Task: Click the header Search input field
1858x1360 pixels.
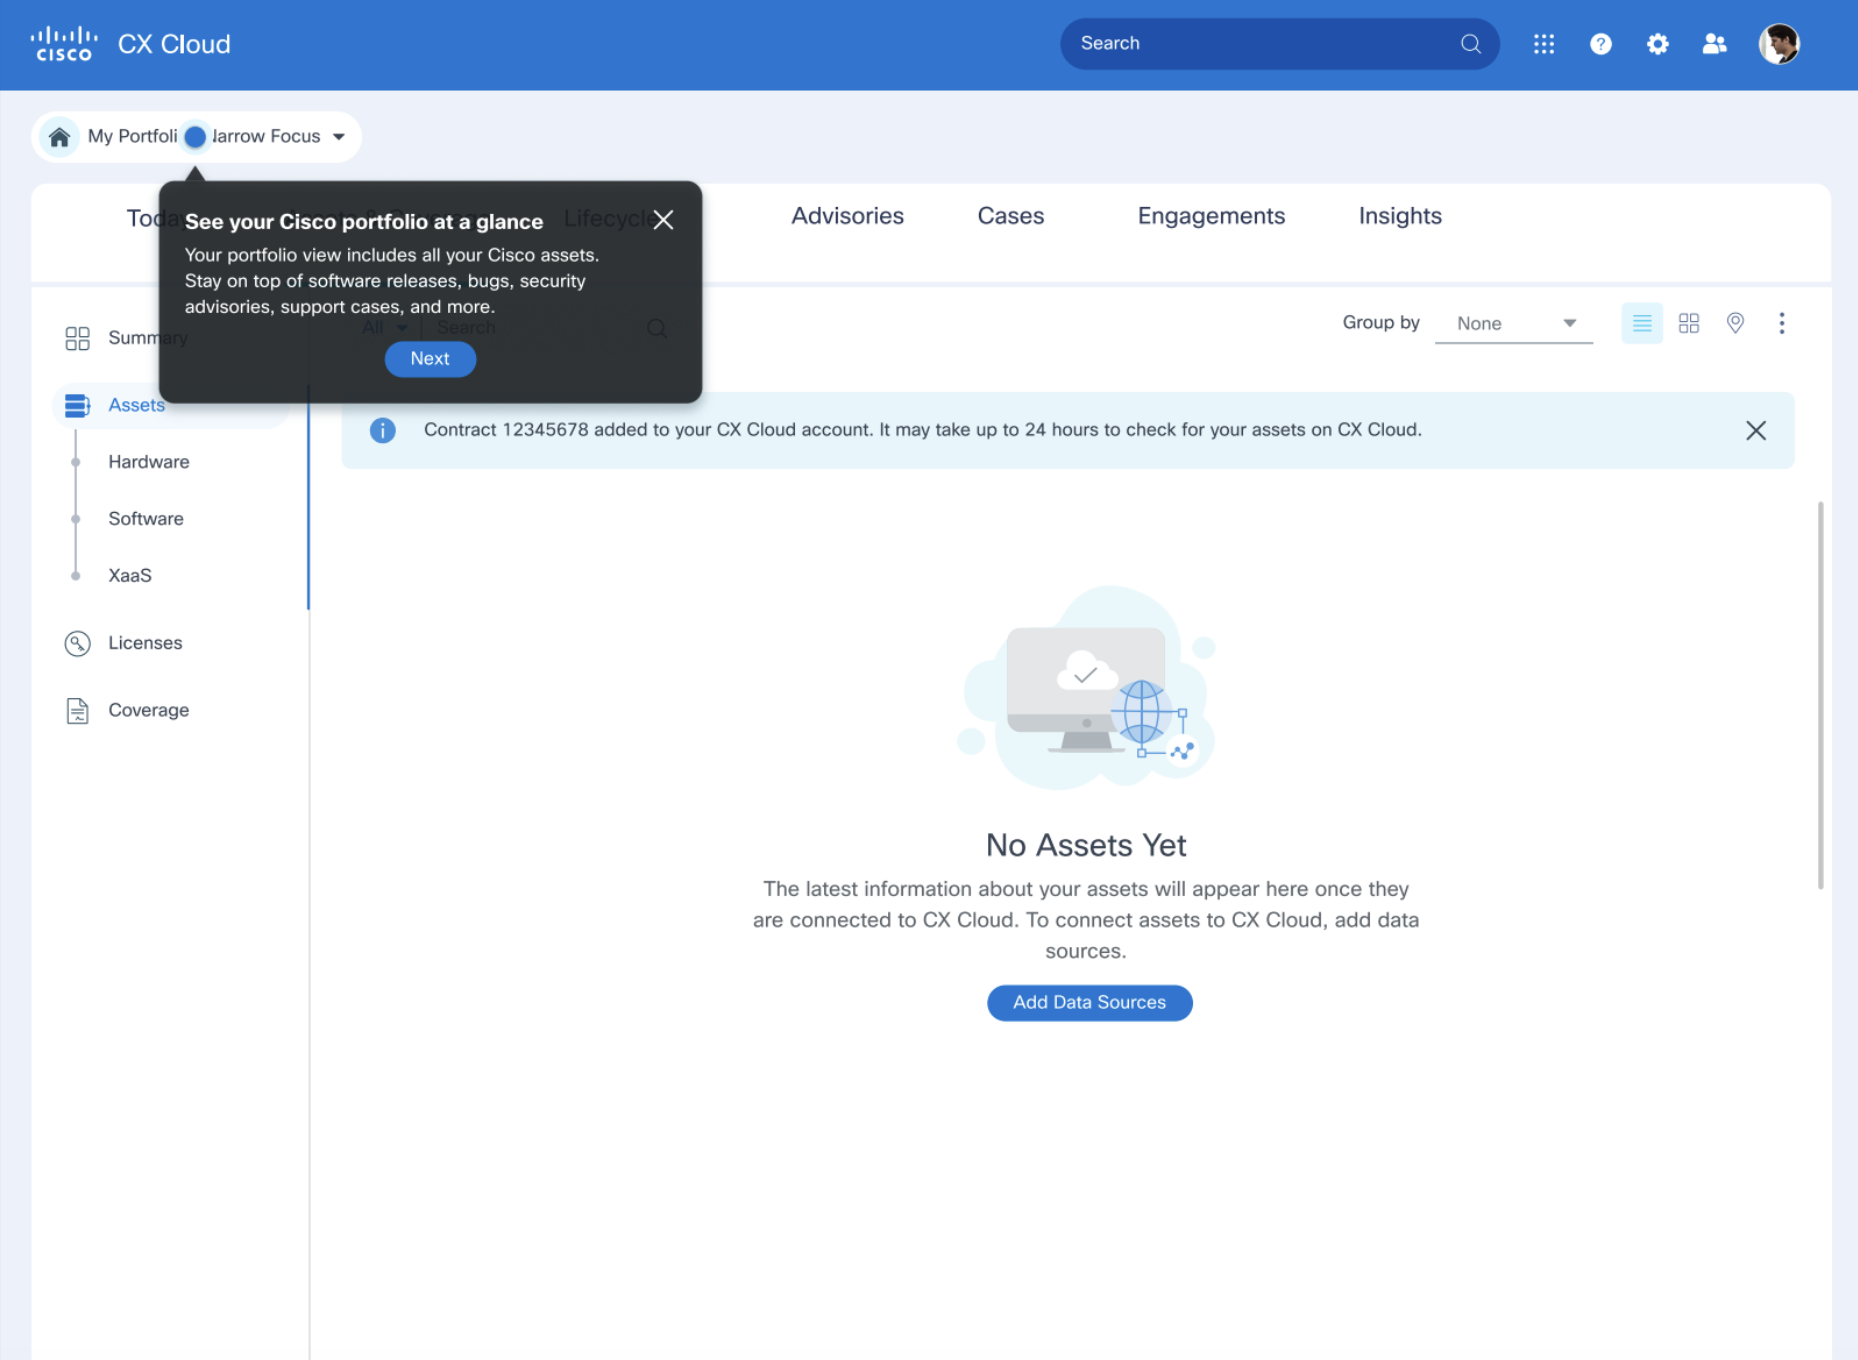Action: tap(1279, 44)
